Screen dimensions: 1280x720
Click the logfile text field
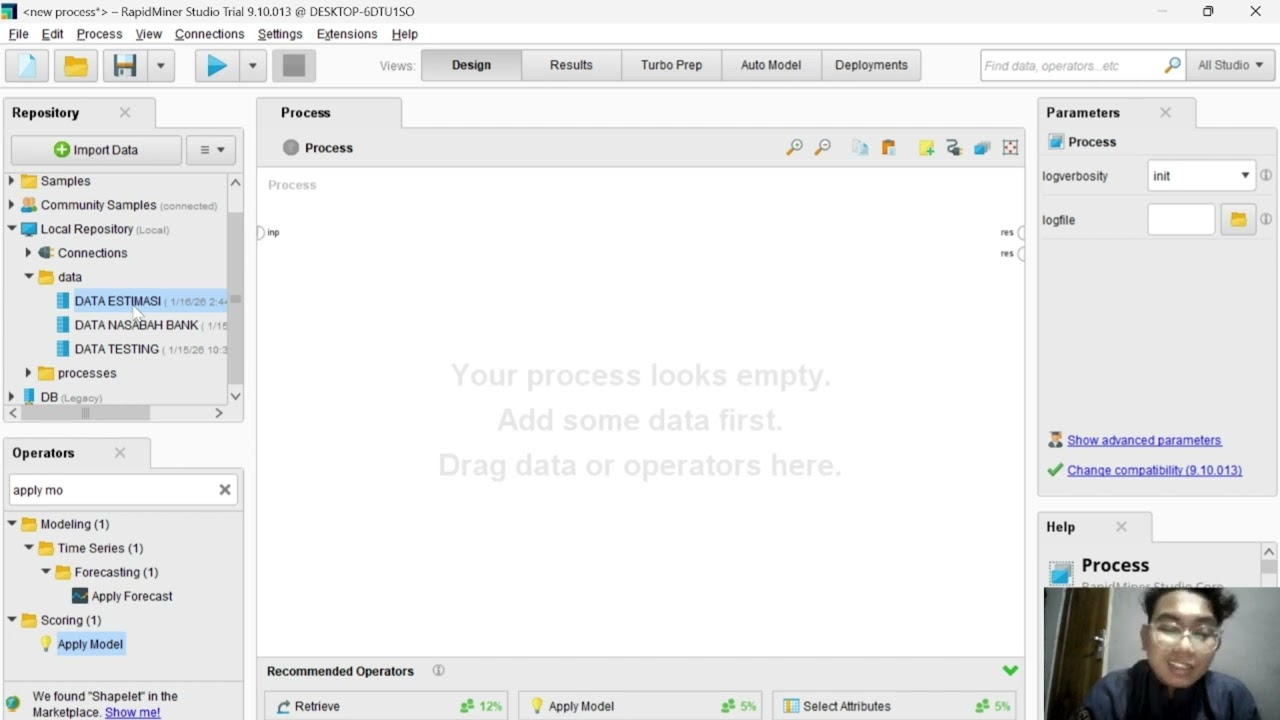pyautogui.click(x=1181, y=220)
